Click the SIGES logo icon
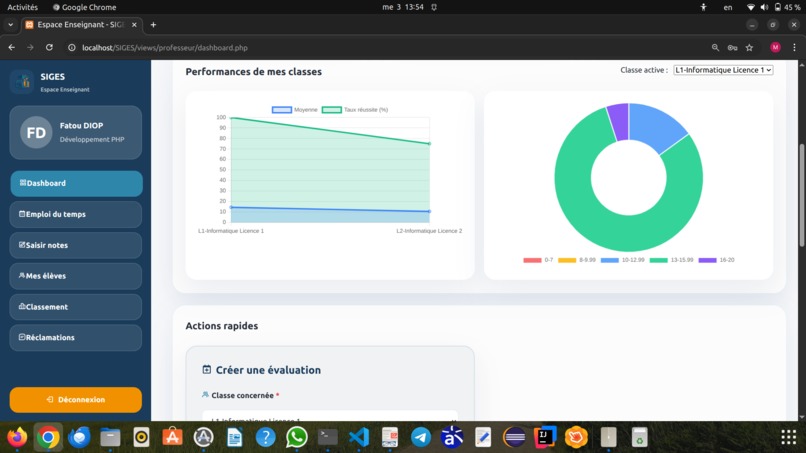The width and height of the screenshot is (806, 453). (22, 82)
